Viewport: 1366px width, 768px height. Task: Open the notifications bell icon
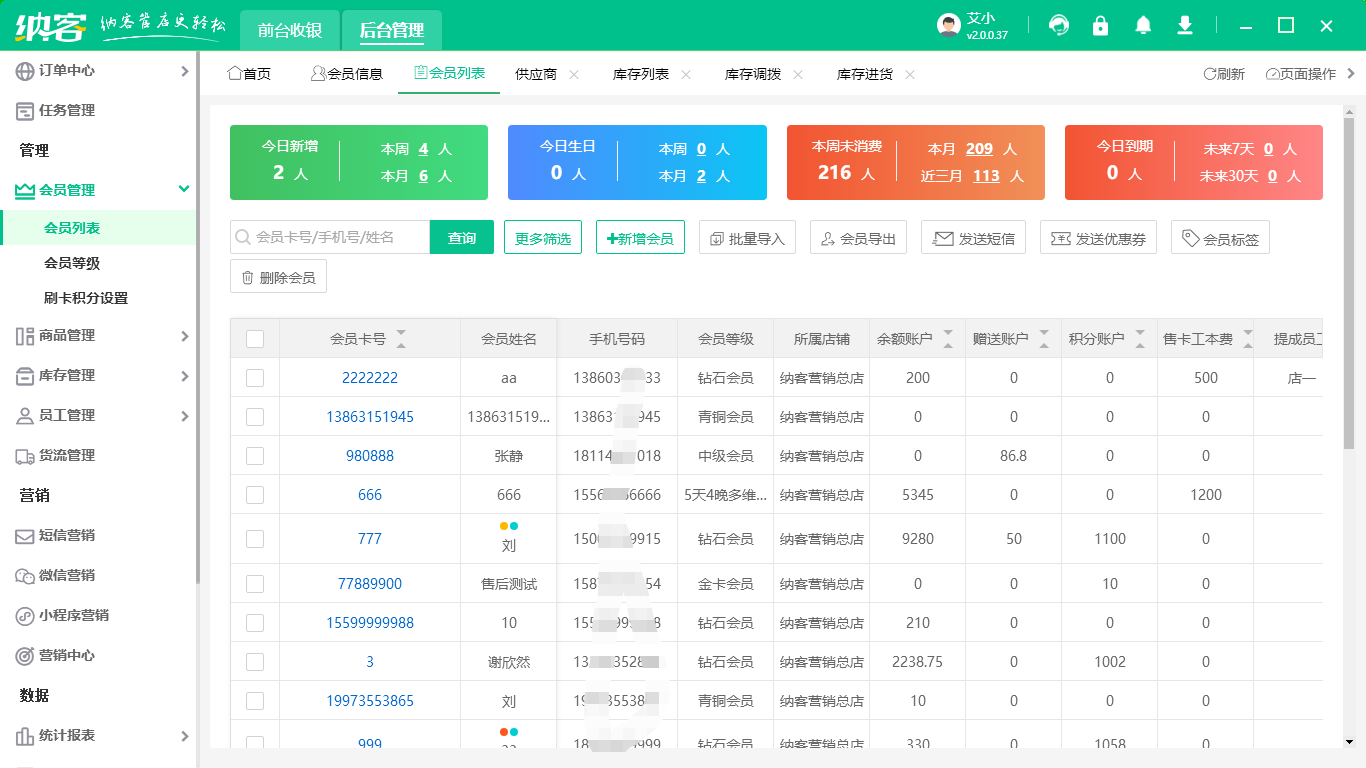coord(1143,26)
